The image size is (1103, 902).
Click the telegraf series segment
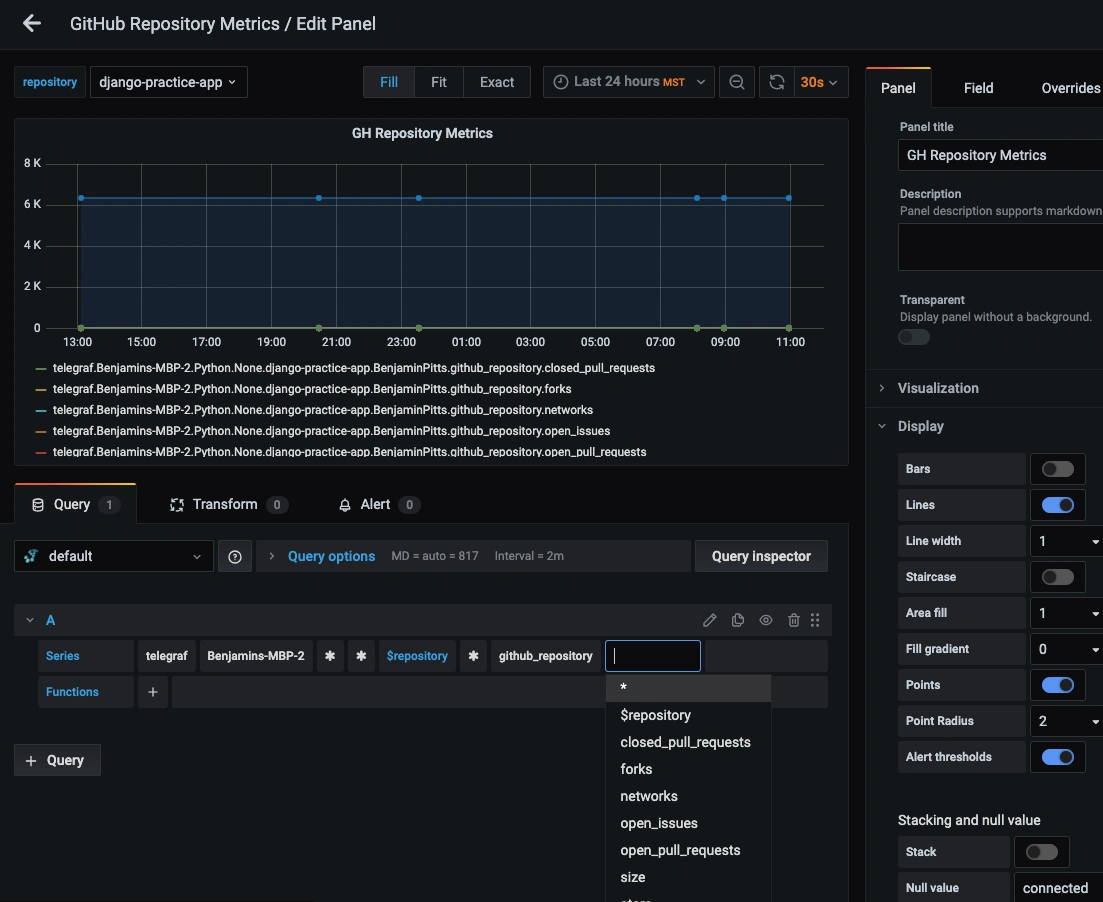[x=167, y=656]
